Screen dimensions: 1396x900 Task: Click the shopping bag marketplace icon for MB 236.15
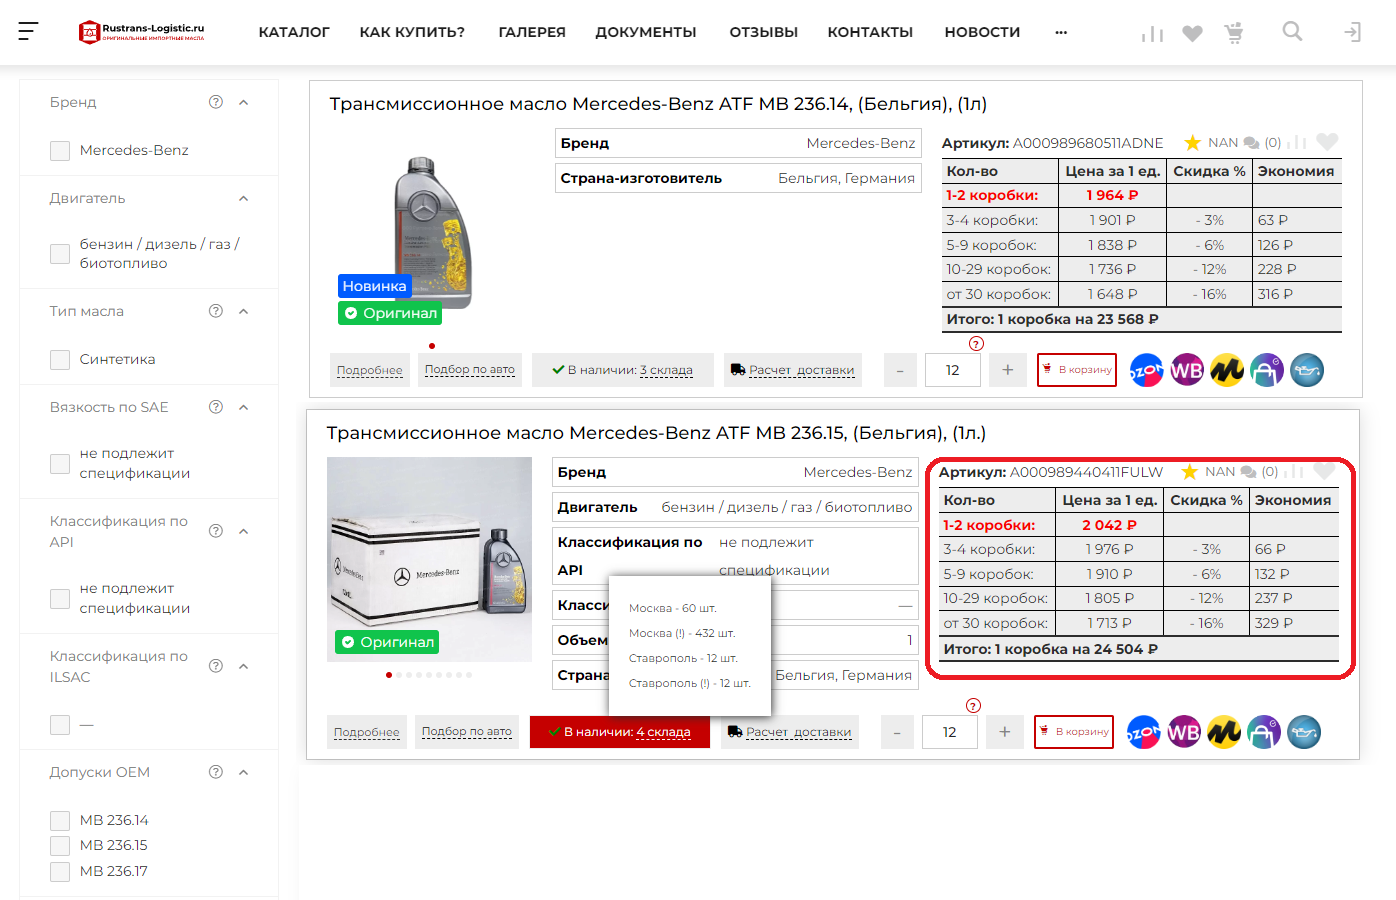(x=1263, y=732)
